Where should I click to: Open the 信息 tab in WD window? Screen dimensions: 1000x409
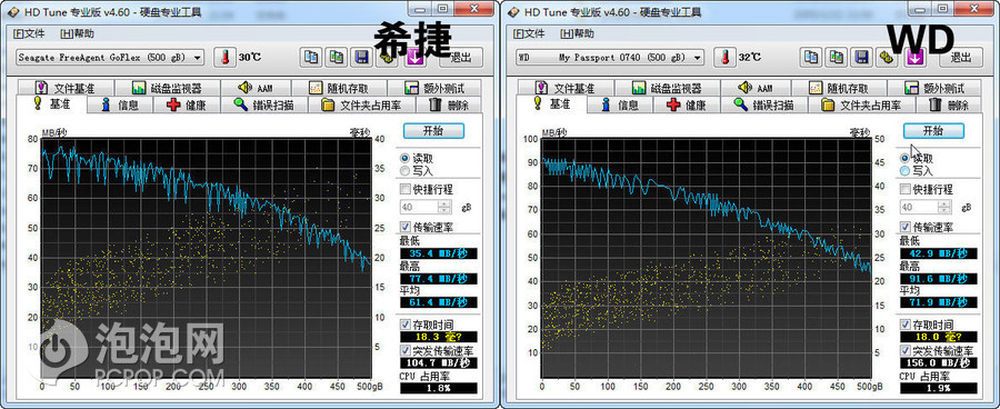(620, 105)
